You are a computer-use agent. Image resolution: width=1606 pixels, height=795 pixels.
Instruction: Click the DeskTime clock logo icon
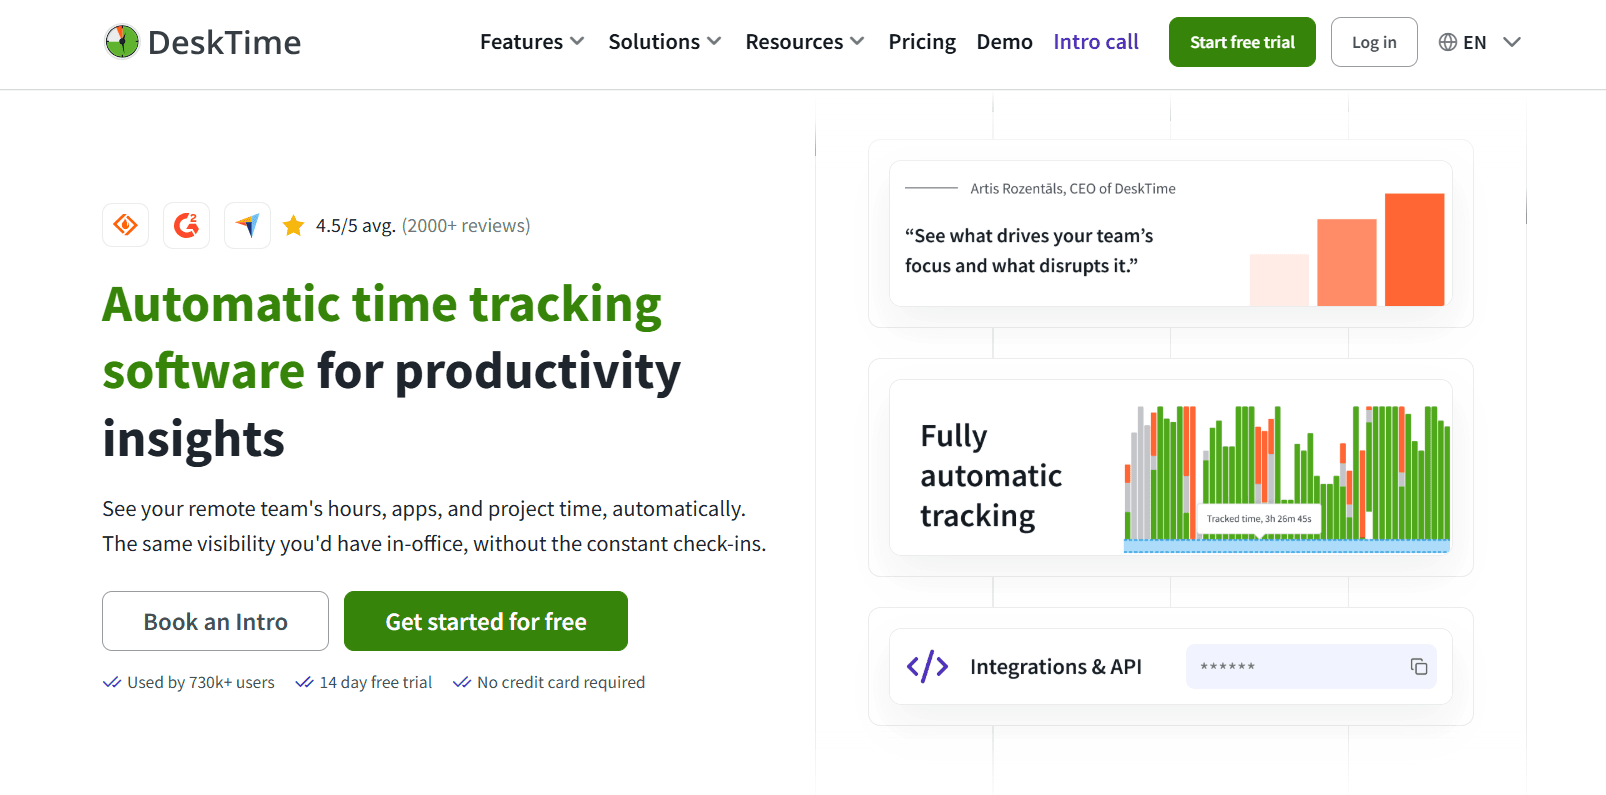click(x=122, y=42)
